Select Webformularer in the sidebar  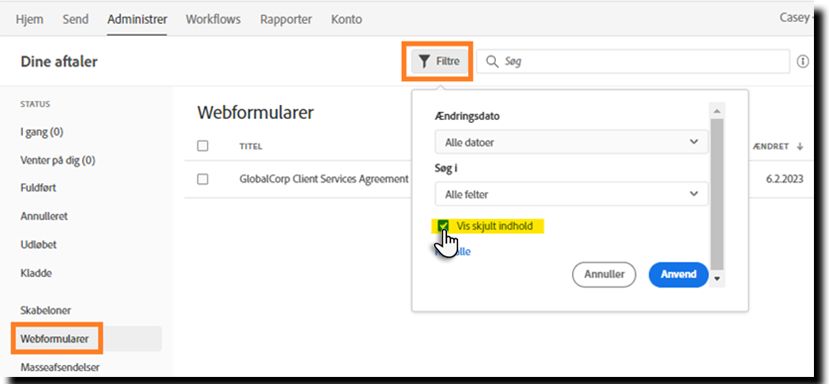coord(54,339)
